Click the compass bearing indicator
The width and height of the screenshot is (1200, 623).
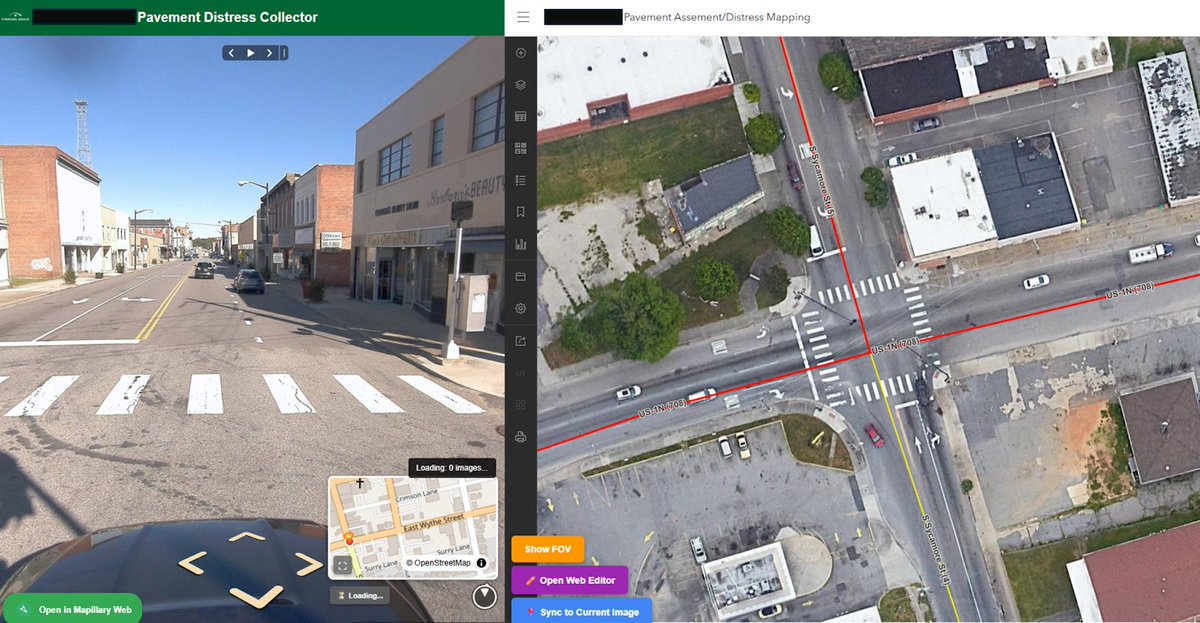pyautogui.click(x=484, y=597)
